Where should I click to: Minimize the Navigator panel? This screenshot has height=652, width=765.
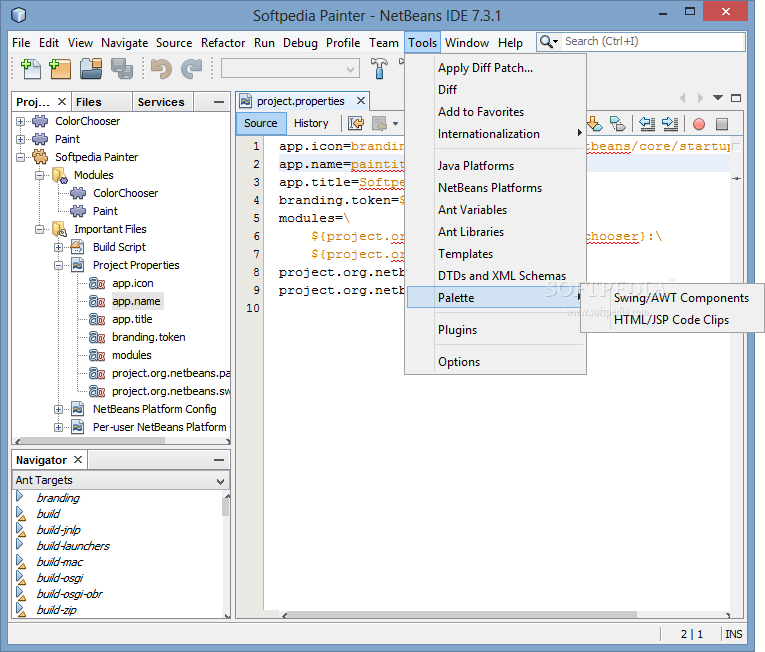click(x=219, y=460)
